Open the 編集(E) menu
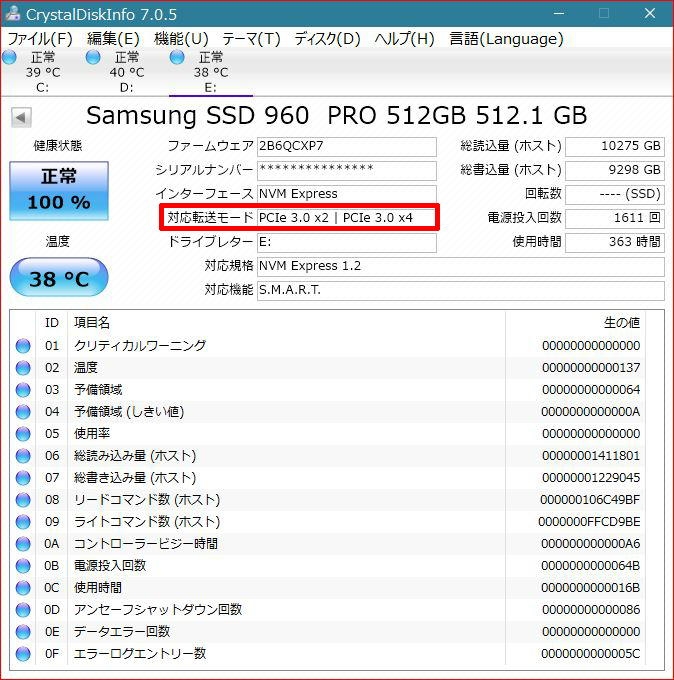 pyautogui.click(x=113, y=39)
